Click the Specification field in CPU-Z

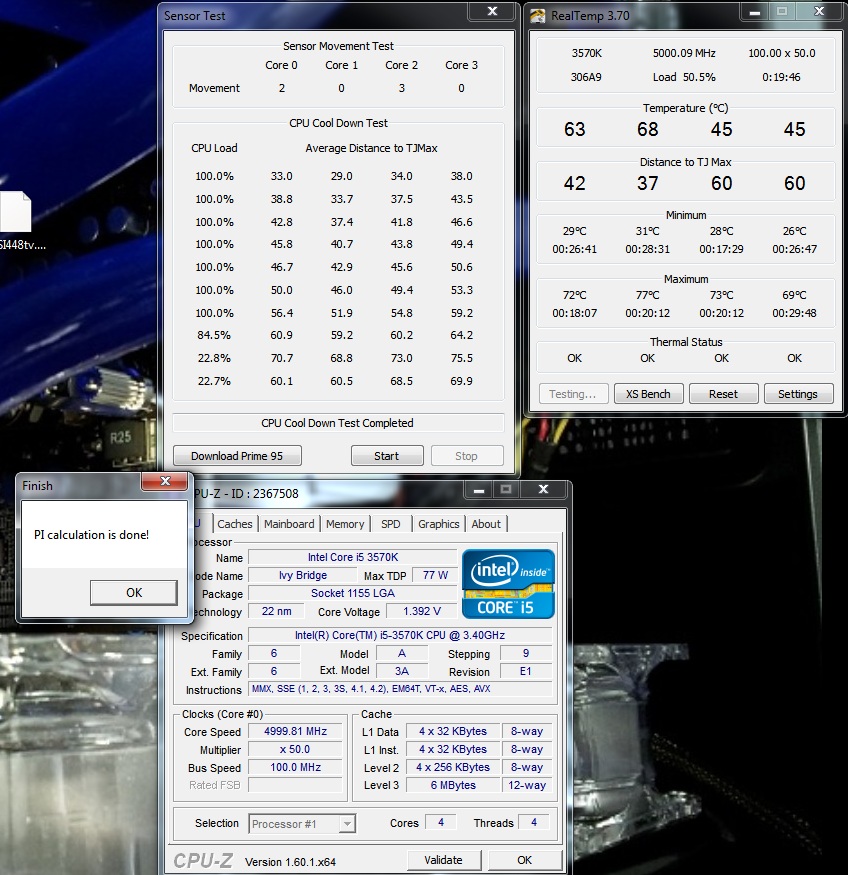point(400,635)
